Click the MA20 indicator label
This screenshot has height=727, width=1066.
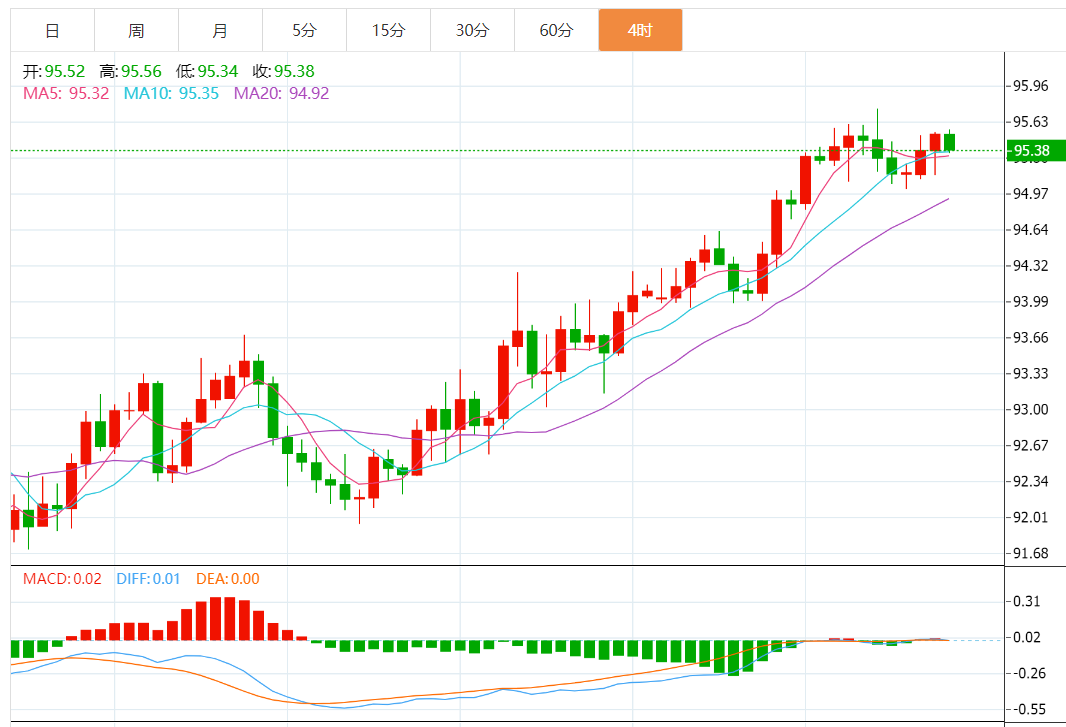[x=281, y=93]
